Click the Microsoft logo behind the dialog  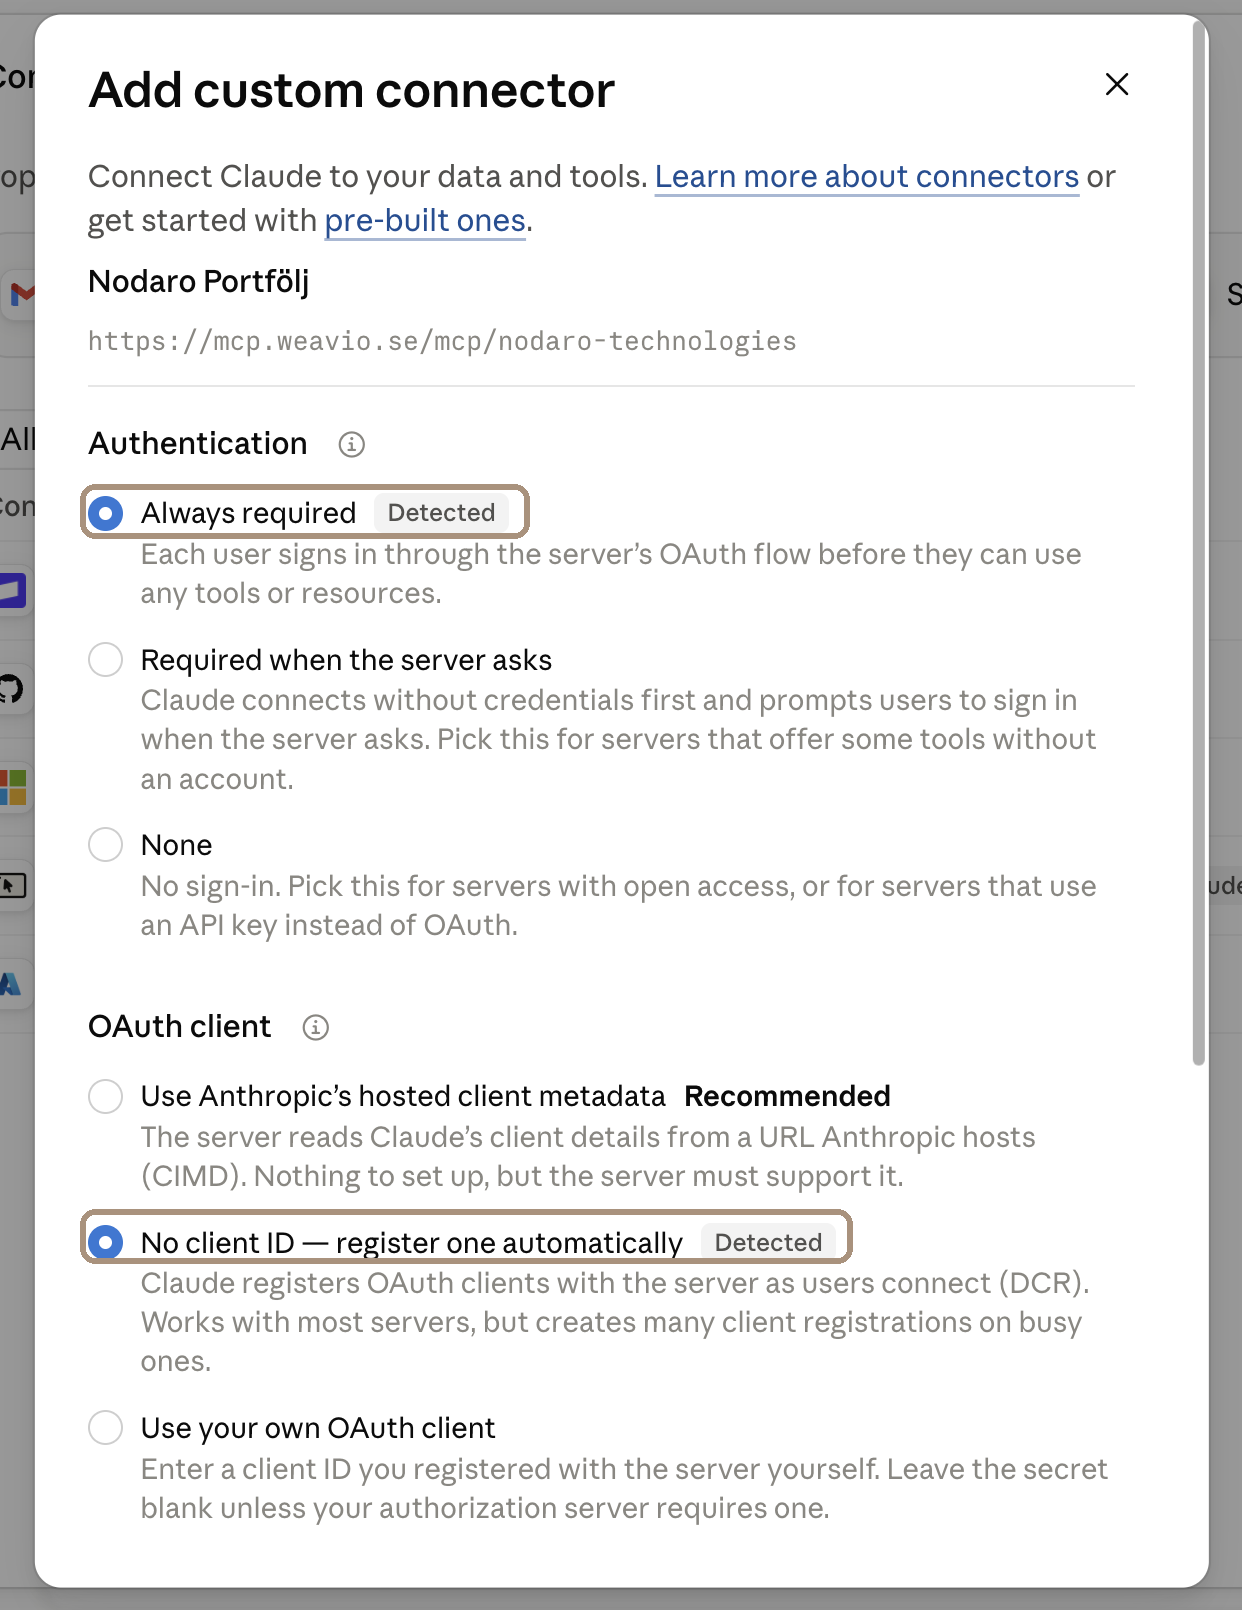[x=13, y=787]
